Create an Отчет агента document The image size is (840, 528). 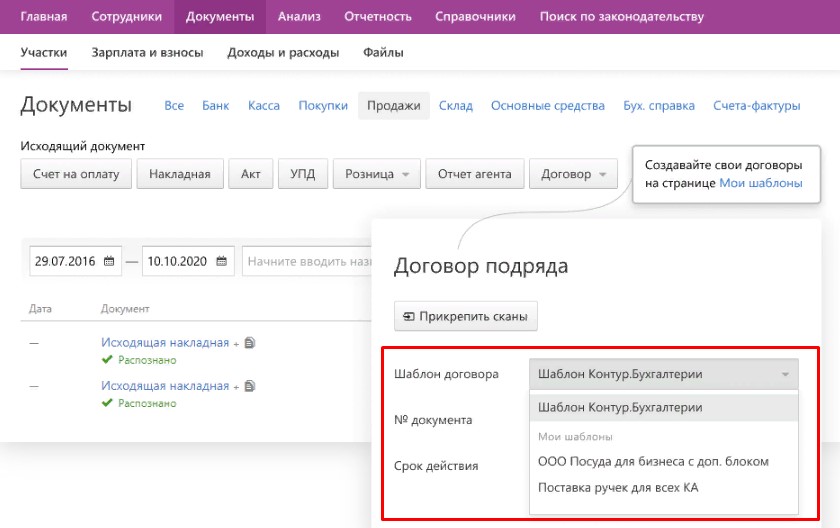(x=475, y=174)
